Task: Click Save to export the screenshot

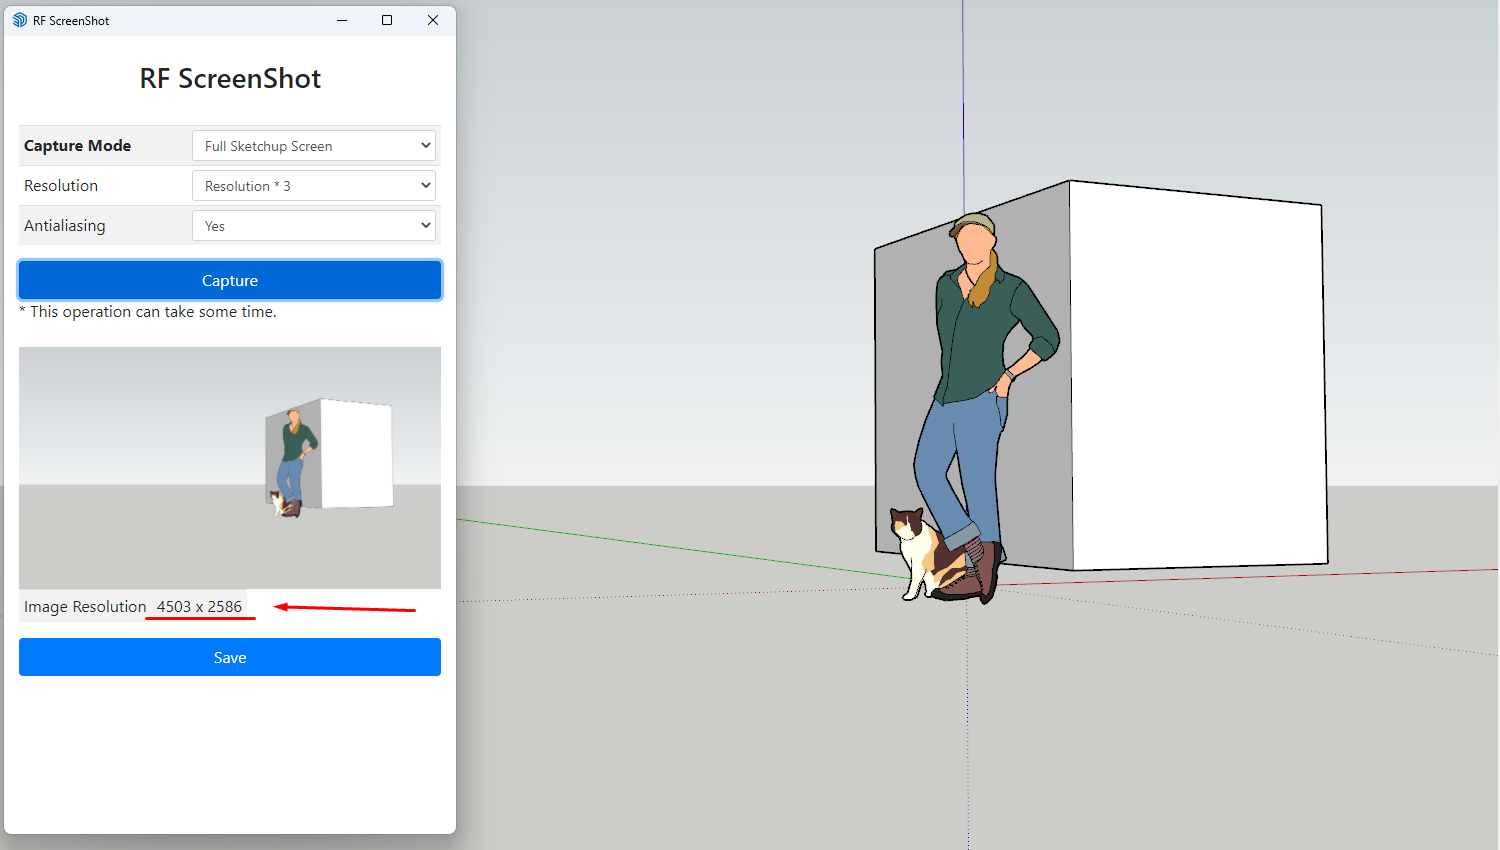Action: pos(229,657)
